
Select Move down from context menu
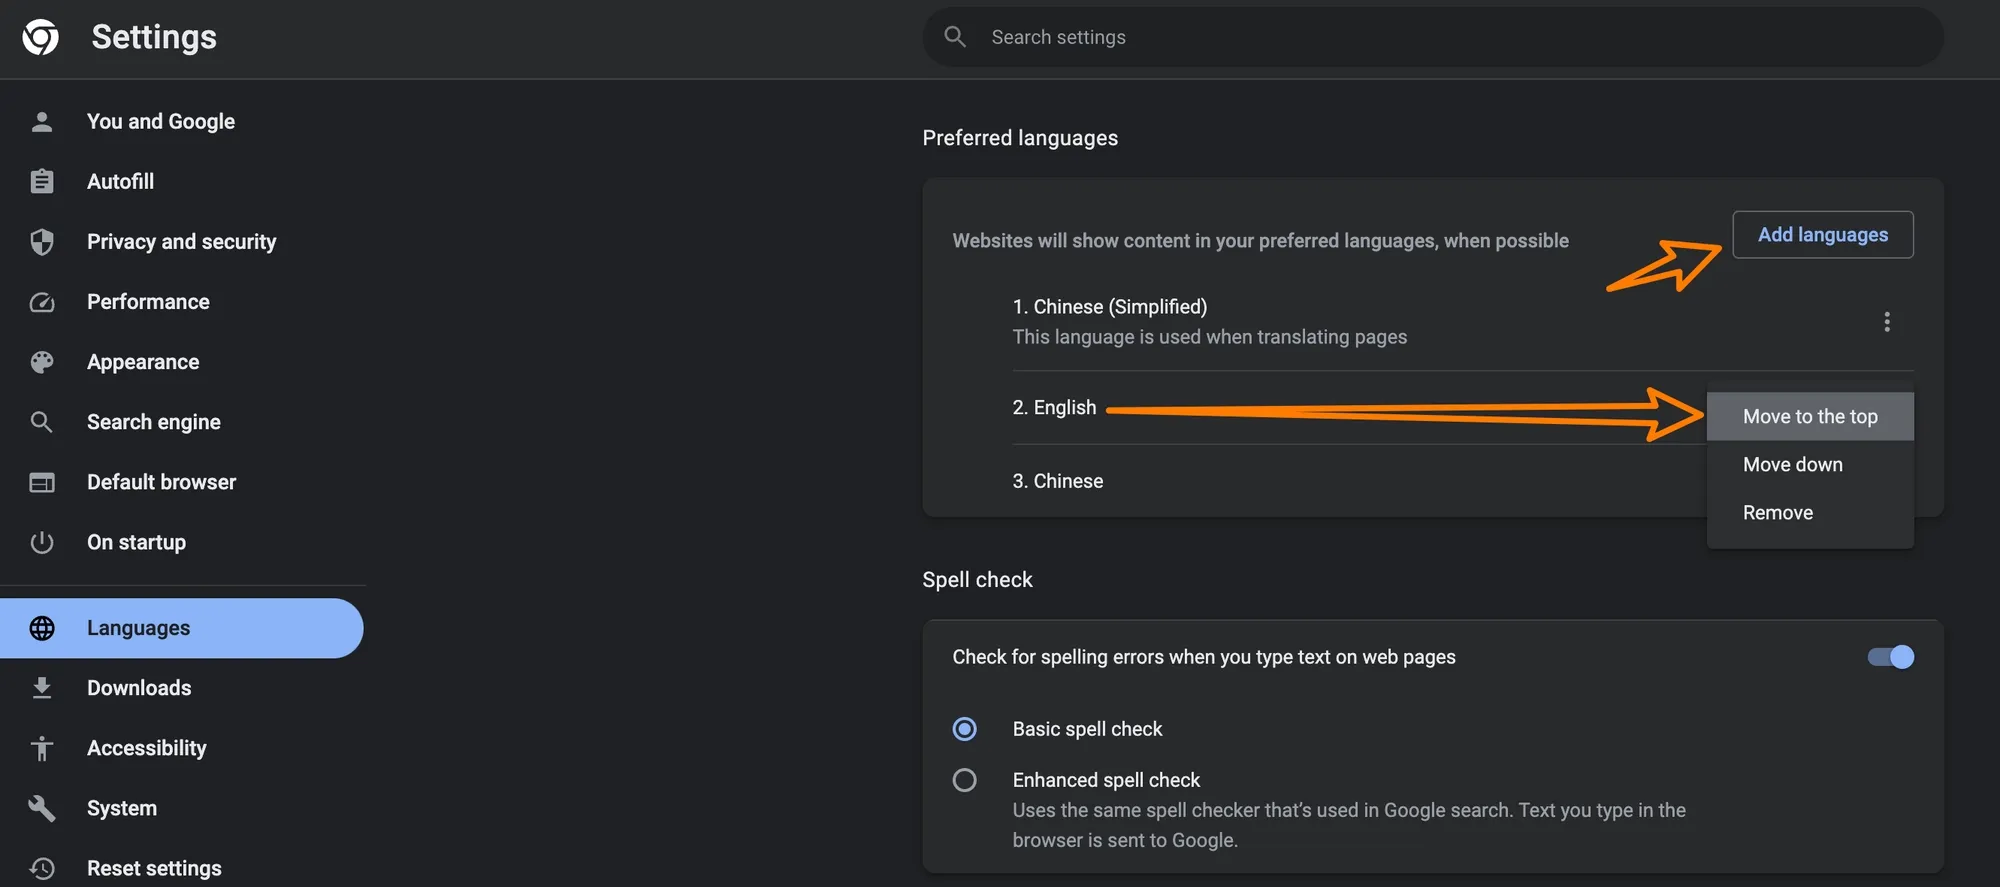1792,465
